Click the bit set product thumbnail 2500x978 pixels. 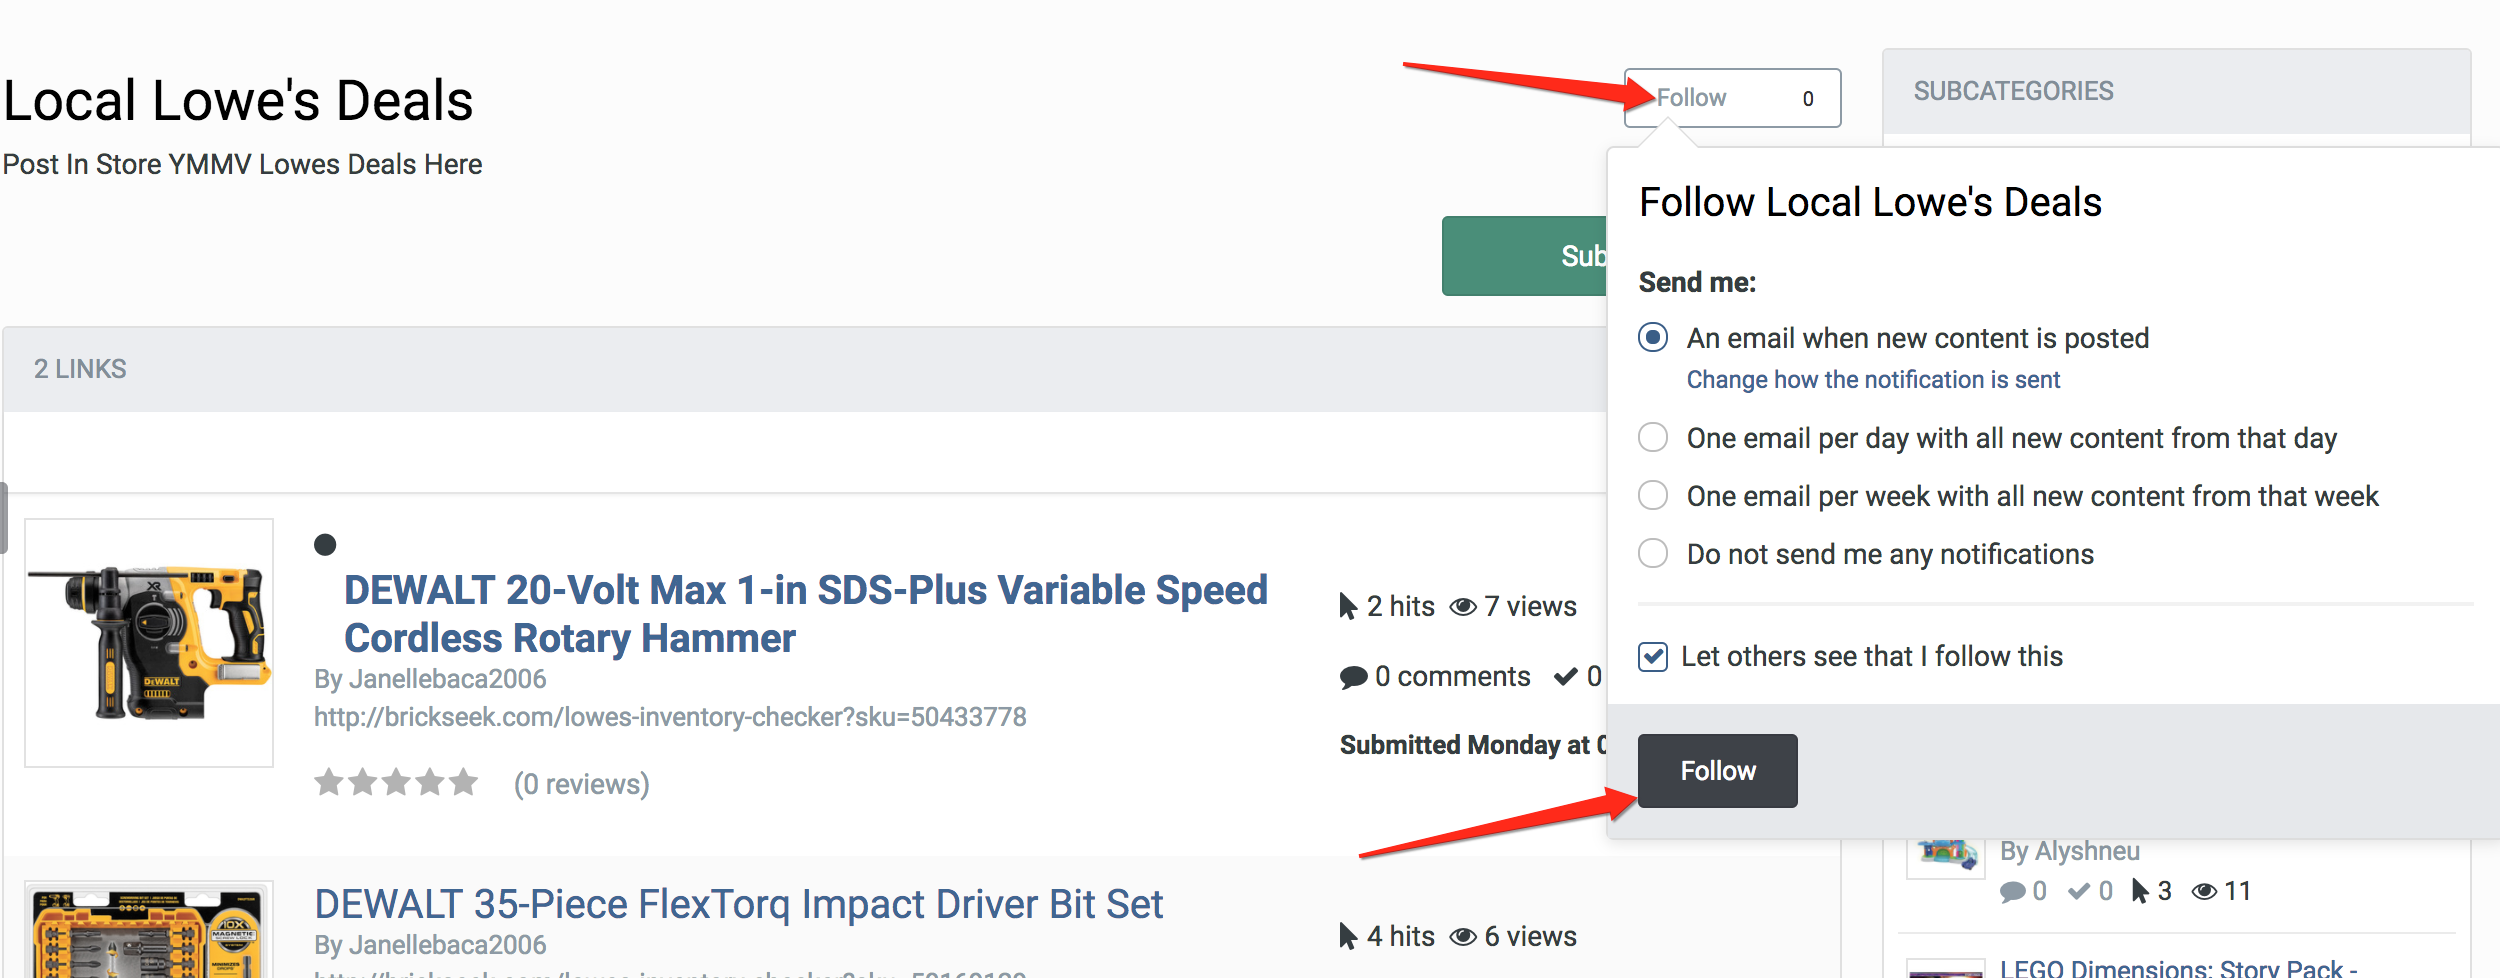(149, 930)
